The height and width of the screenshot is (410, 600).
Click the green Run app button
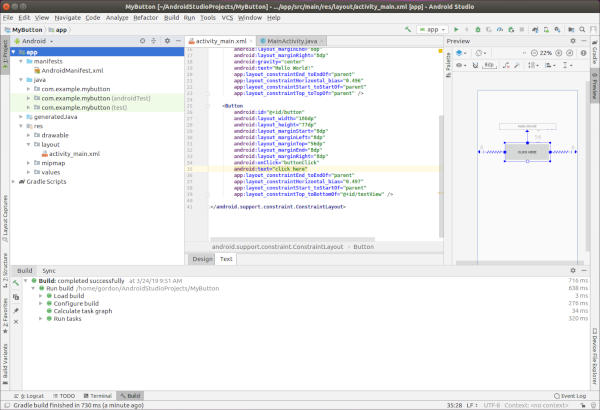click(x=455, y=29)
